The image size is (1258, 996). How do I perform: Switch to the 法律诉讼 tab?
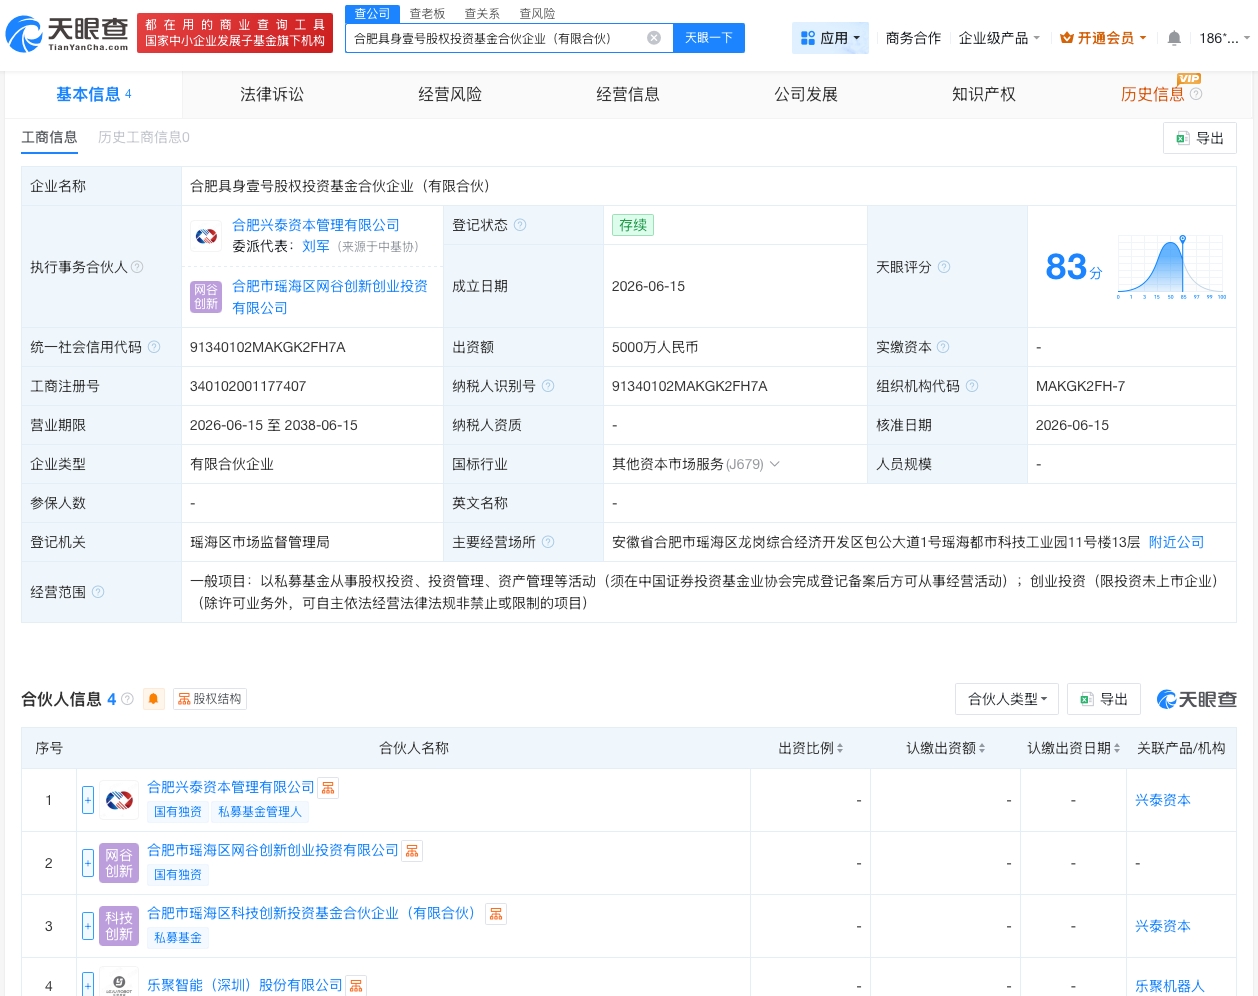pyautogui.click(x=272, y=94)
